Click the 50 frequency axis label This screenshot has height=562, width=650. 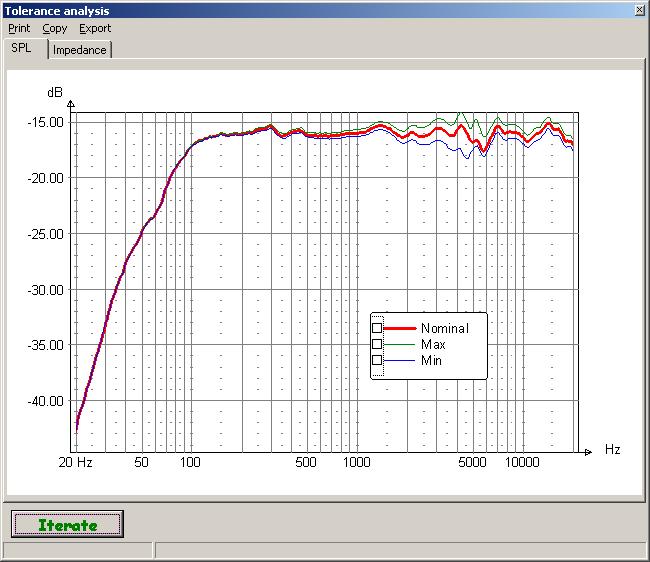click(141, 462)
